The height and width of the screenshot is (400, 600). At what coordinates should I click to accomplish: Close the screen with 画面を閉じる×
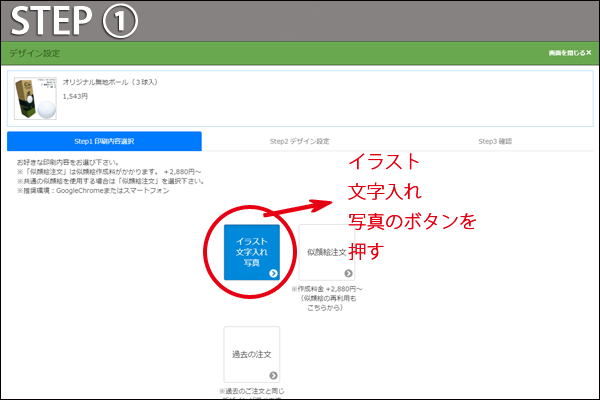pos(570,53)
